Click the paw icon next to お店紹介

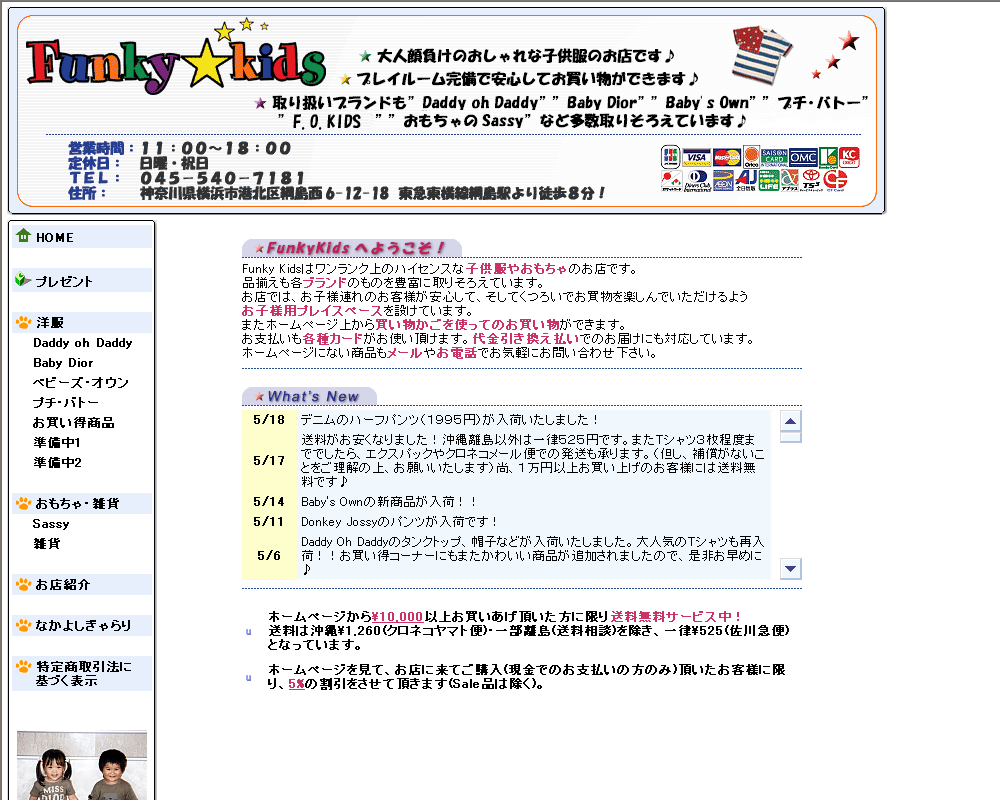tap(24, 584)
